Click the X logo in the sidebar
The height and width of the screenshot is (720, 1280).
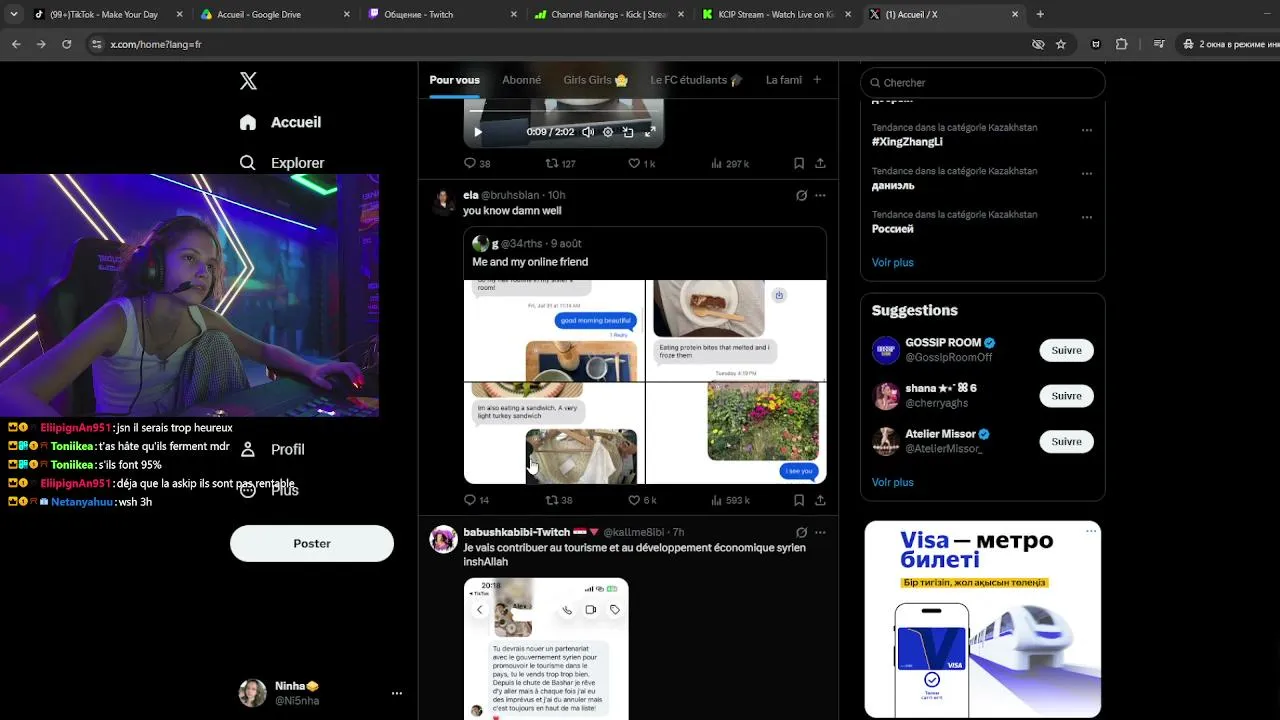[248, 81]
